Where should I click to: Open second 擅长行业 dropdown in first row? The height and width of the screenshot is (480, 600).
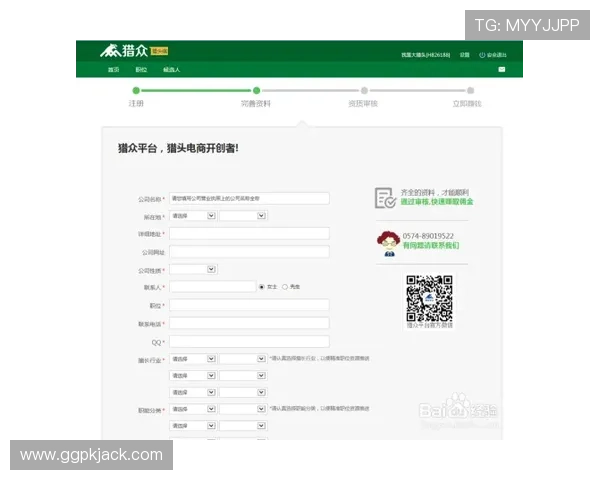(243, 359)
